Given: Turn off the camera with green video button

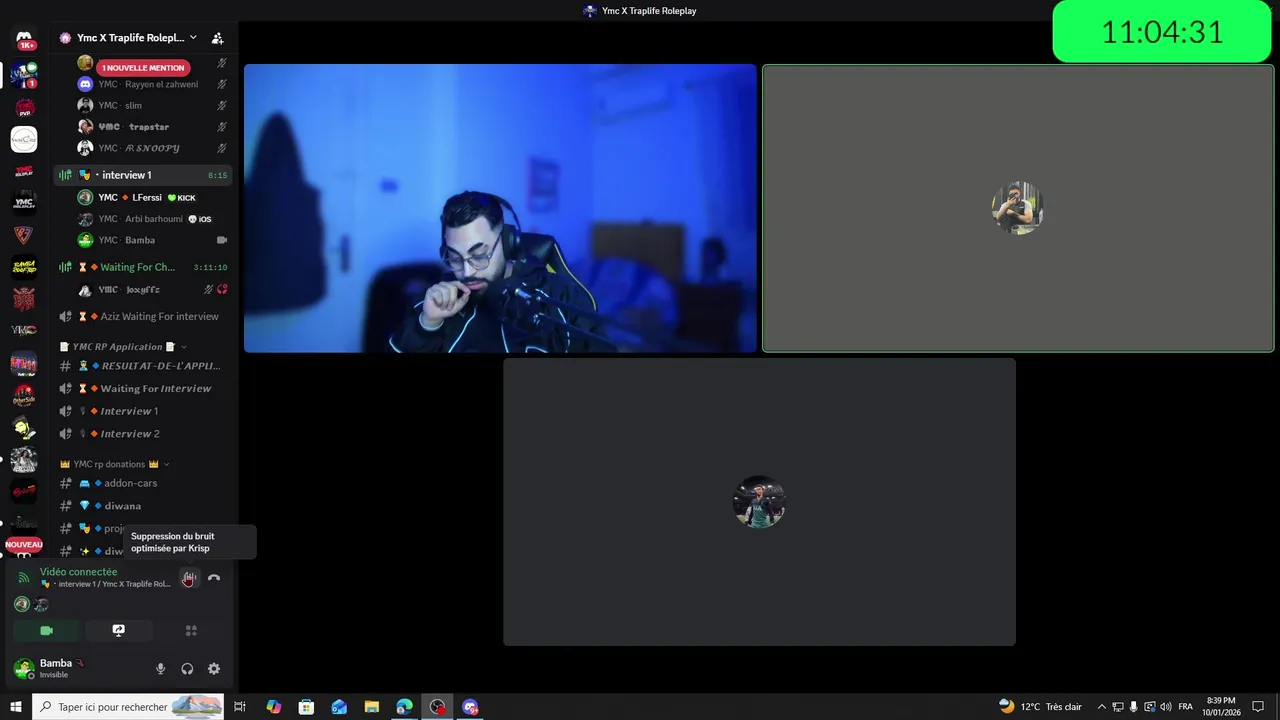Looking at the screenshot, I should (x=46, y=631).
